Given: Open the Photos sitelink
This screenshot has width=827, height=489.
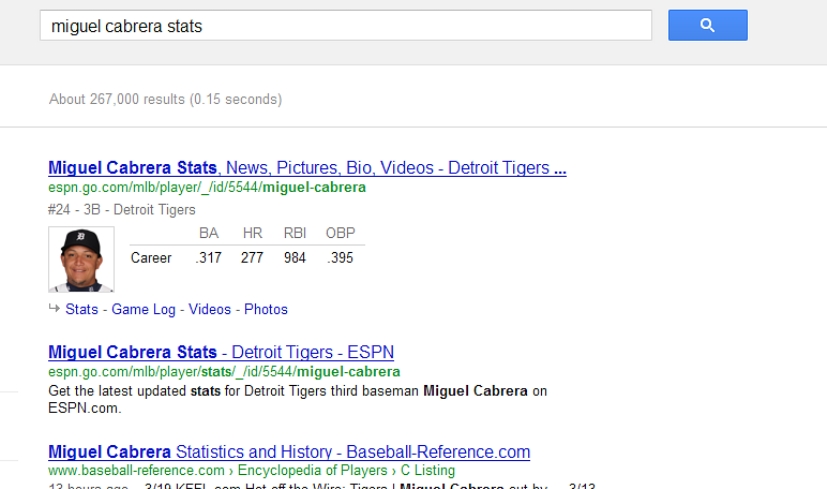Looking at the screenshot, I should [x=266, y=309].
